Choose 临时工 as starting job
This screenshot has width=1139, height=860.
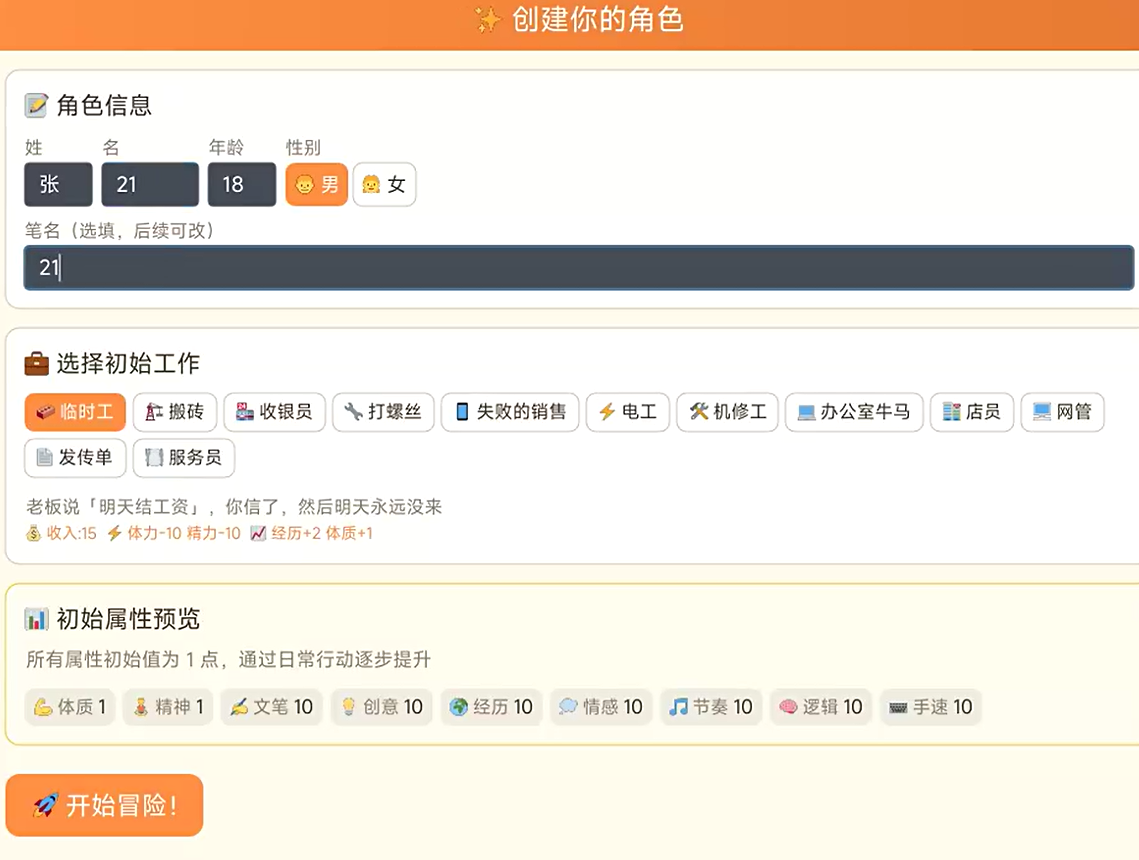click(76, 412)
